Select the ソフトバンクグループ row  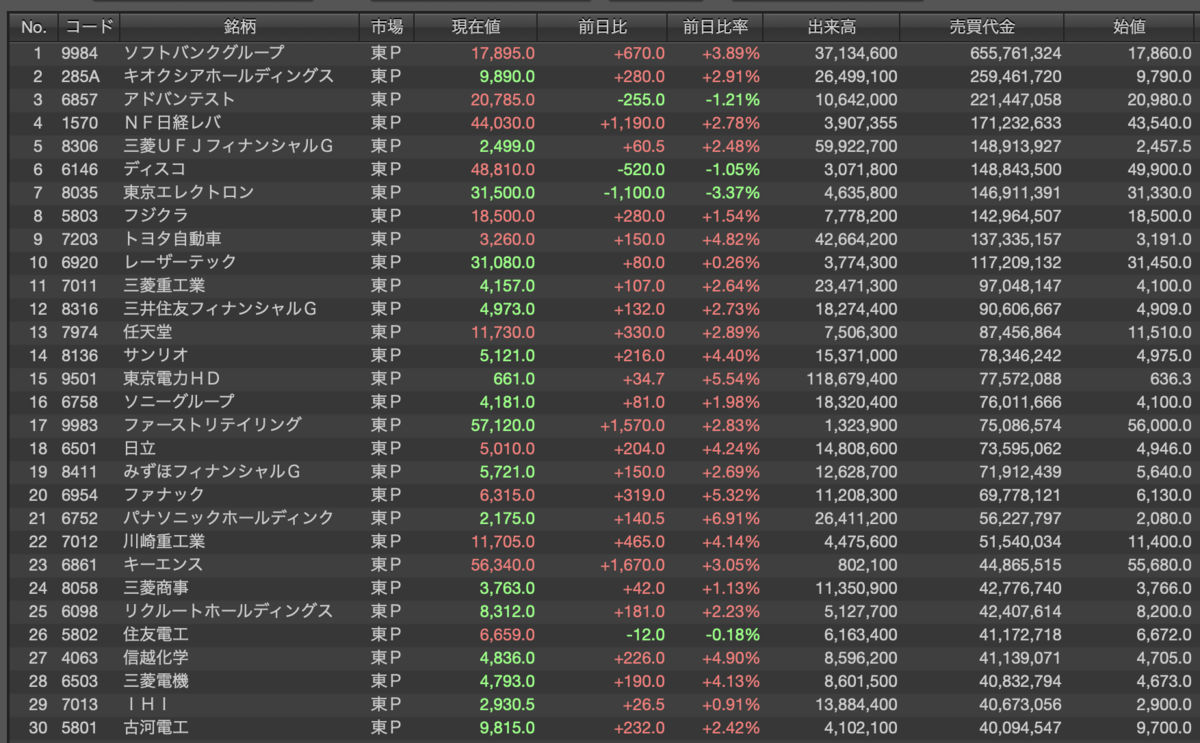coord(600,53)
